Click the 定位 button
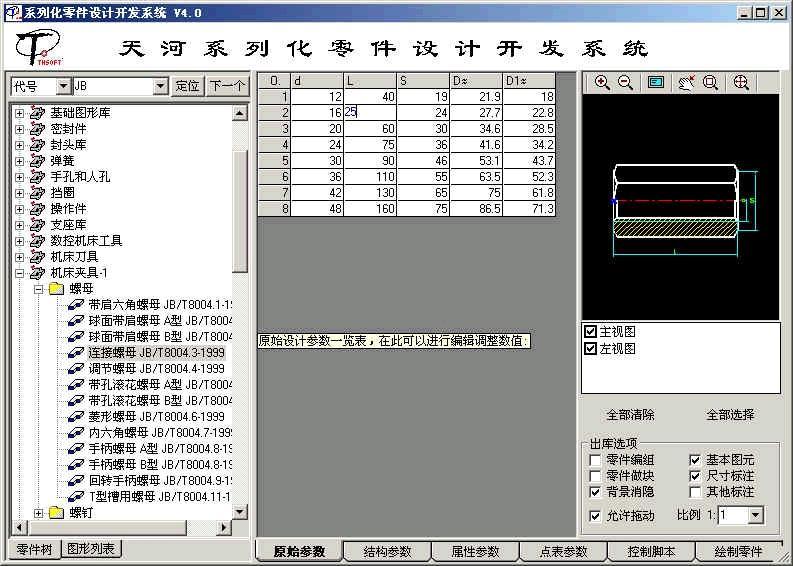This screenshot has width=793, height=566. (187, 86)
